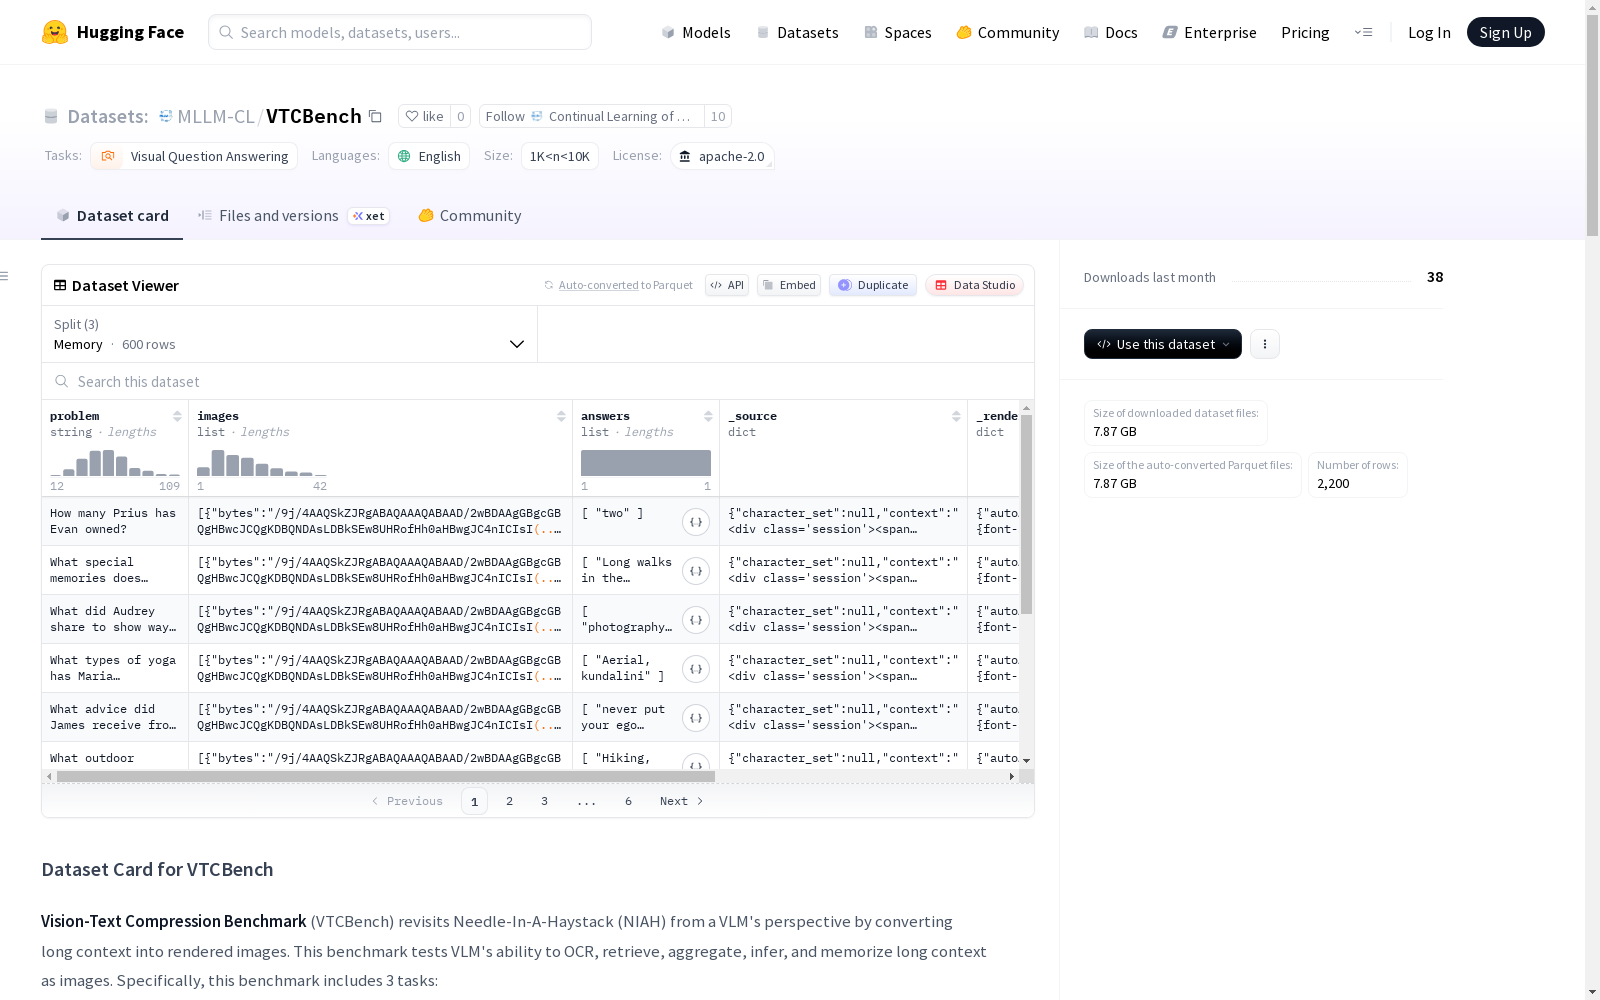Click the Sign Up button
1600x1000 pixels.
(x=1506, y=32)
